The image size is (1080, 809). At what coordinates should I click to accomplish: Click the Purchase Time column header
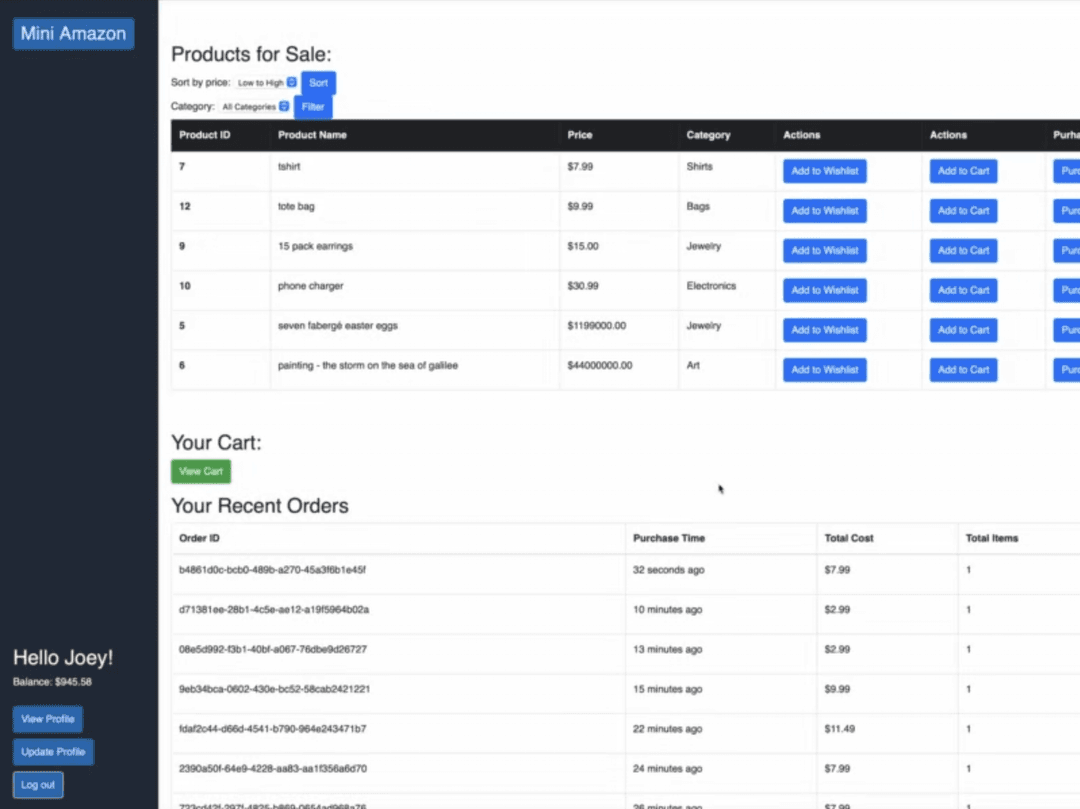[x=668, y=538]
